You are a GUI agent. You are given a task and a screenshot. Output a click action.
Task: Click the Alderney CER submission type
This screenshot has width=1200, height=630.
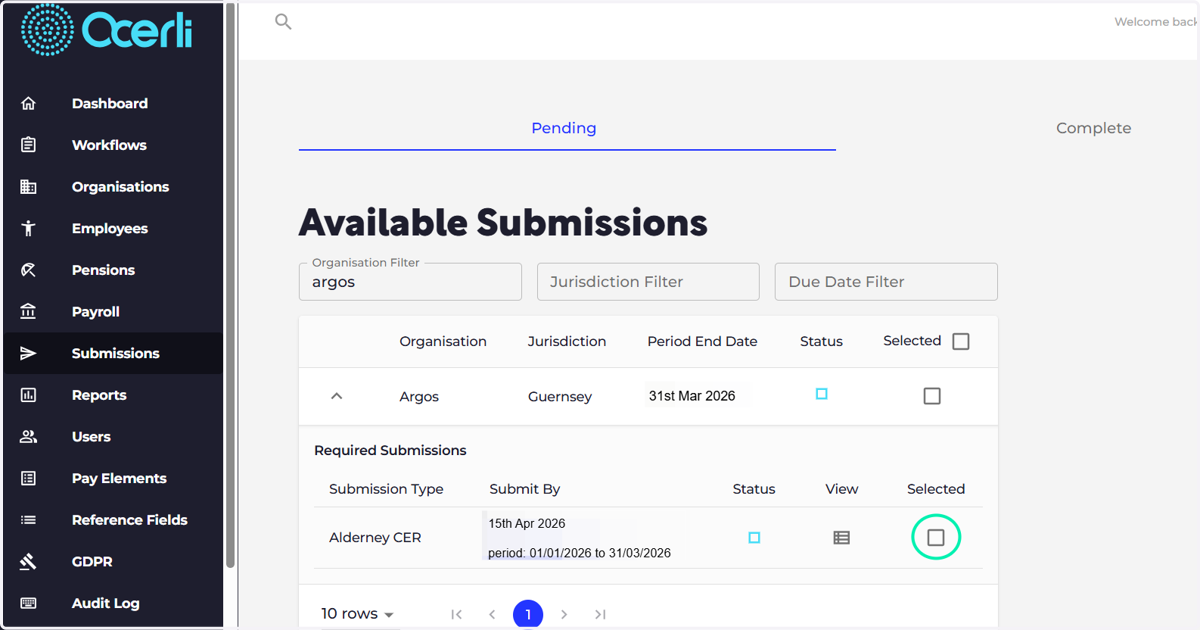pyautogui.click(x=375, y=538)
